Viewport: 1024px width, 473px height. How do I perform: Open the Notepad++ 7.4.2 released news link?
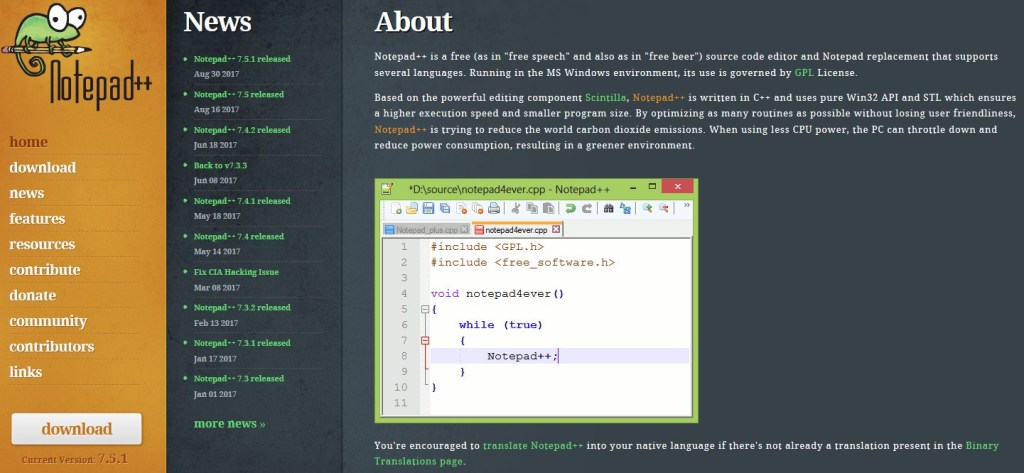[x=242, y=130]
